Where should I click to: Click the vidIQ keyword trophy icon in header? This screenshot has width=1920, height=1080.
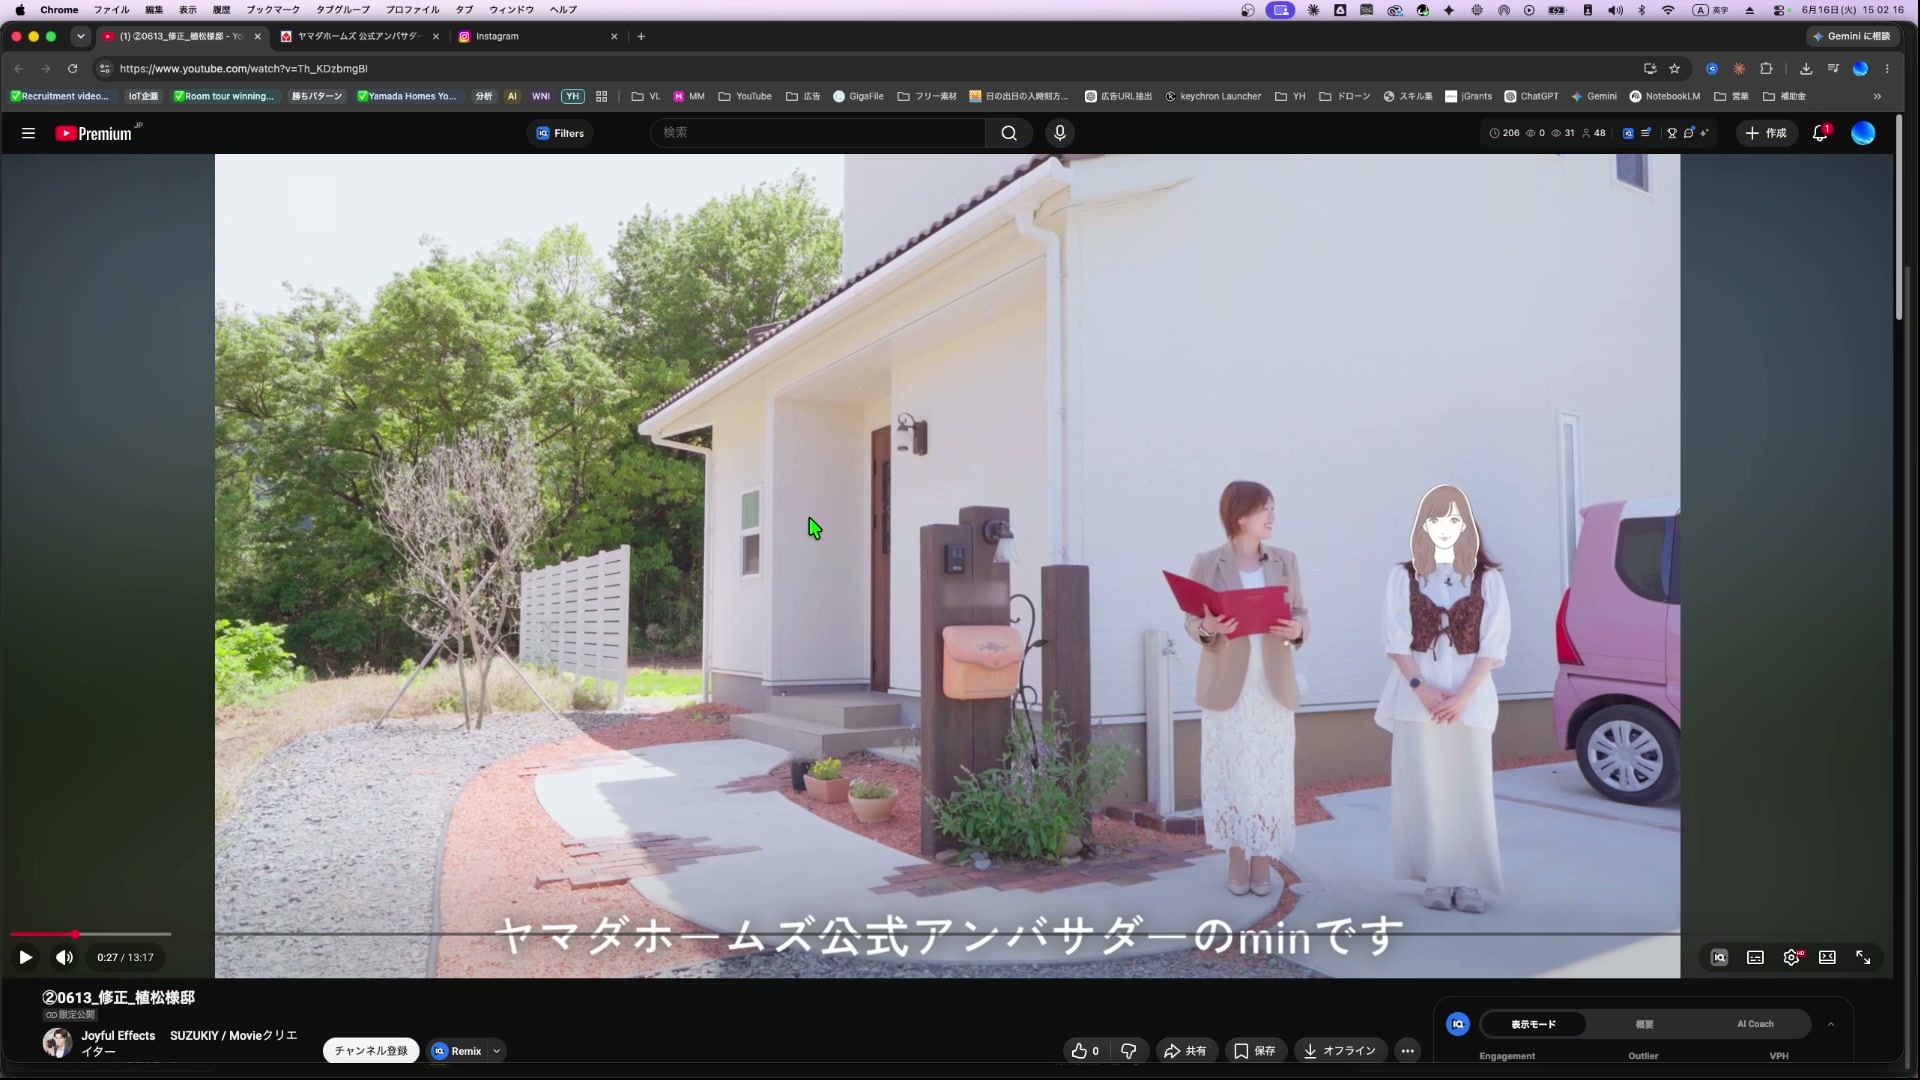click(x=1672, y=133)
